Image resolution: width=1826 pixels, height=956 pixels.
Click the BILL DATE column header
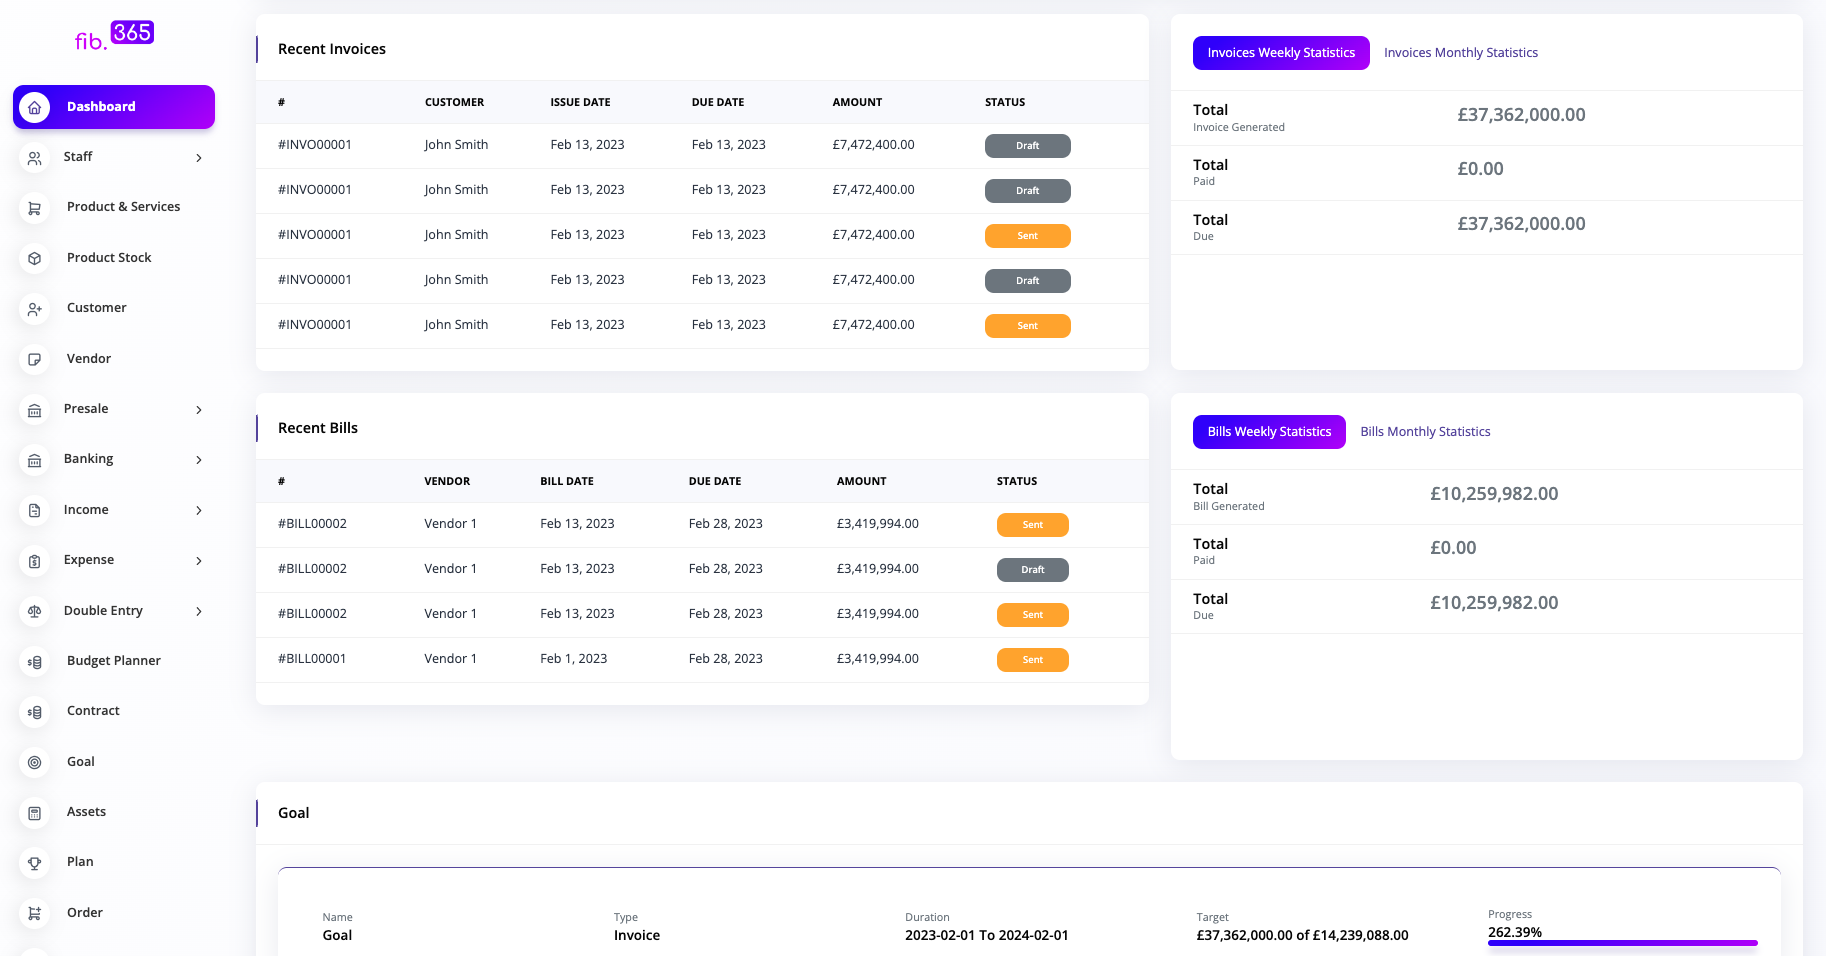tap(567, 481)
